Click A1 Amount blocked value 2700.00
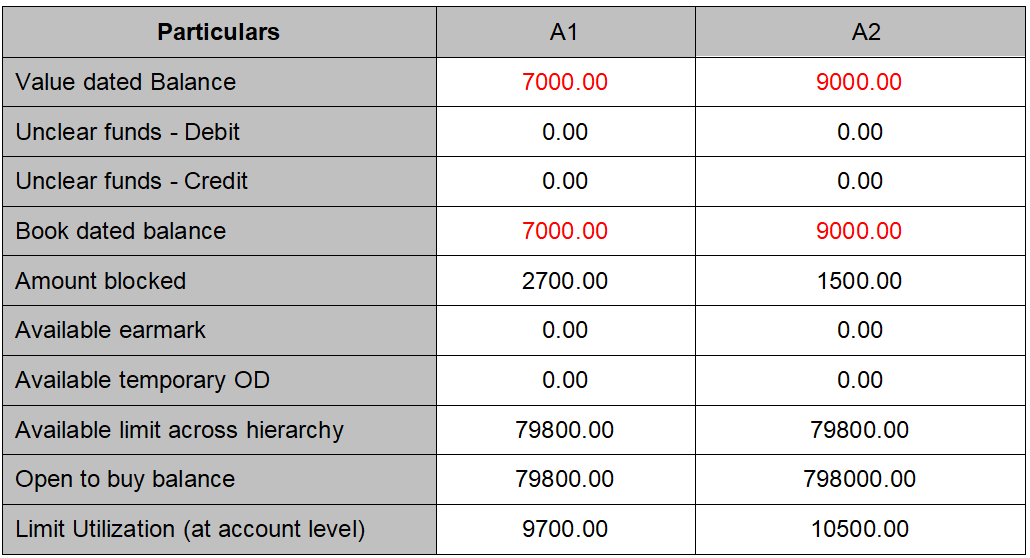Screen dimensions: 1030x558 564,281
